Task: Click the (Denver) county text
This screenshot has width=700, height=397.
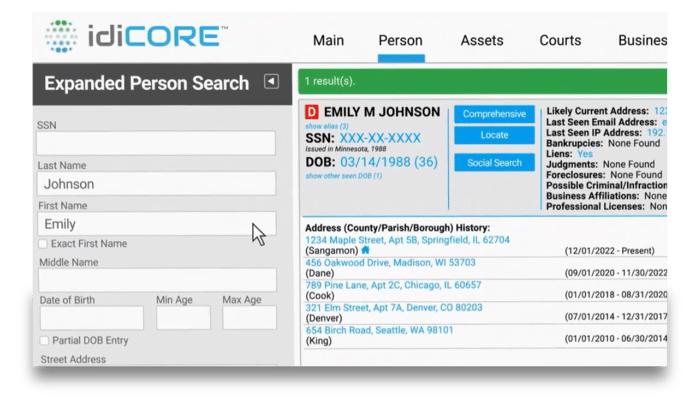Action: point(324,318)
